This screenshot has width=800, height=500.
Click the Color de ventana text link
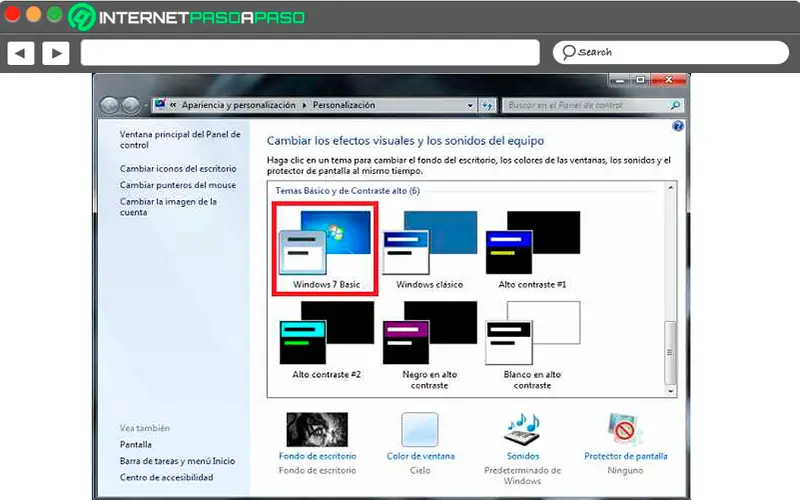pyautogui.click(x=420, y=456)
